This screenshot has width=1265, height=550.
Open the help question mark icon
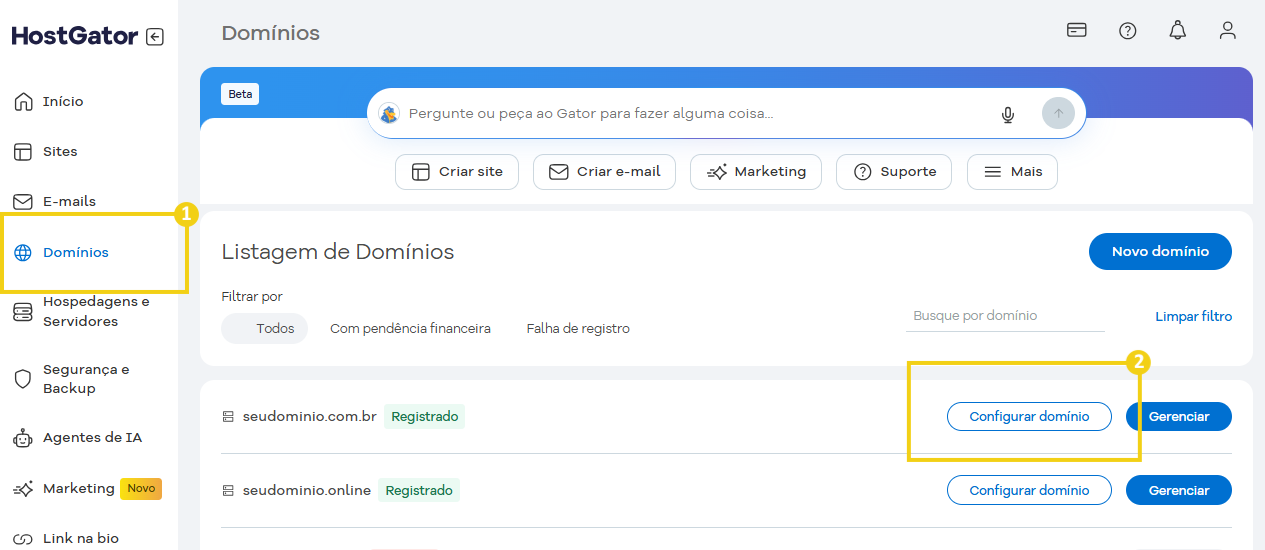[1127, 31]
